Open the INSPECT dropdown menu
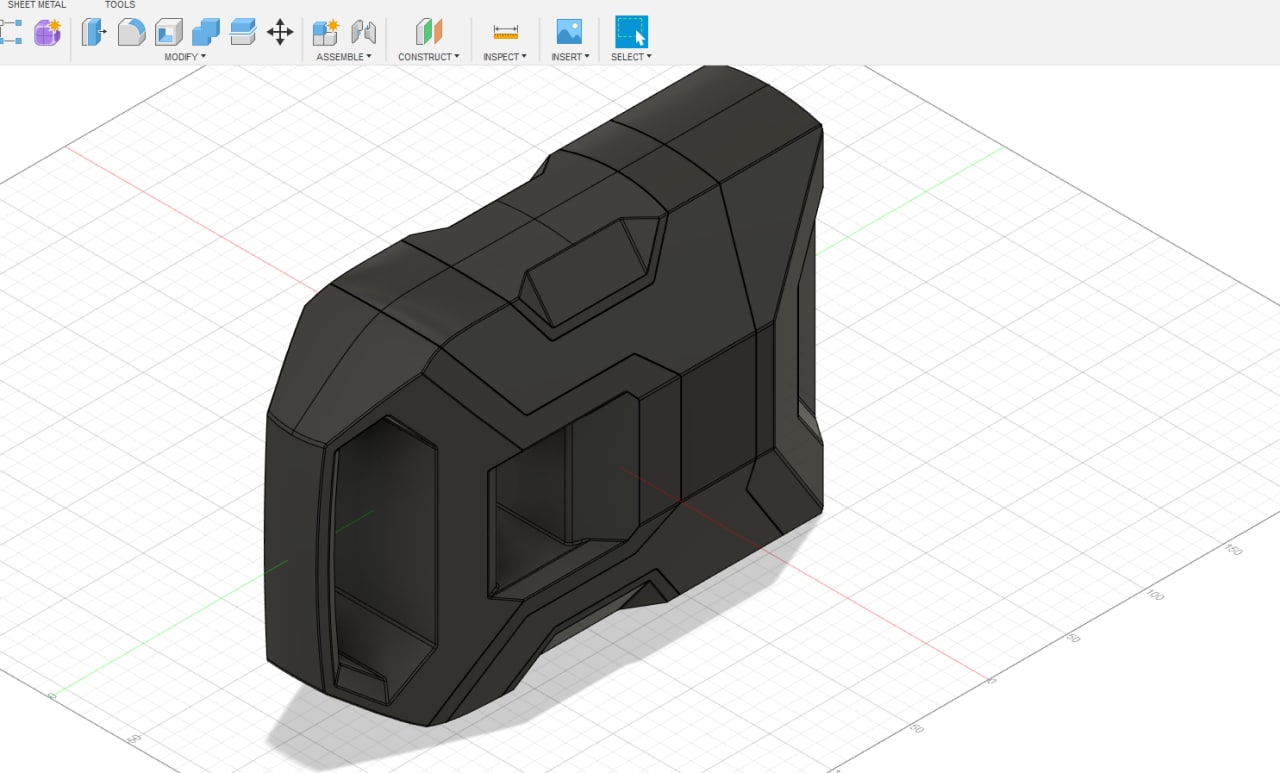Image resolution: width=1280 pixels, height=773 pixels. pyautogui.click(x=505, y=57)
